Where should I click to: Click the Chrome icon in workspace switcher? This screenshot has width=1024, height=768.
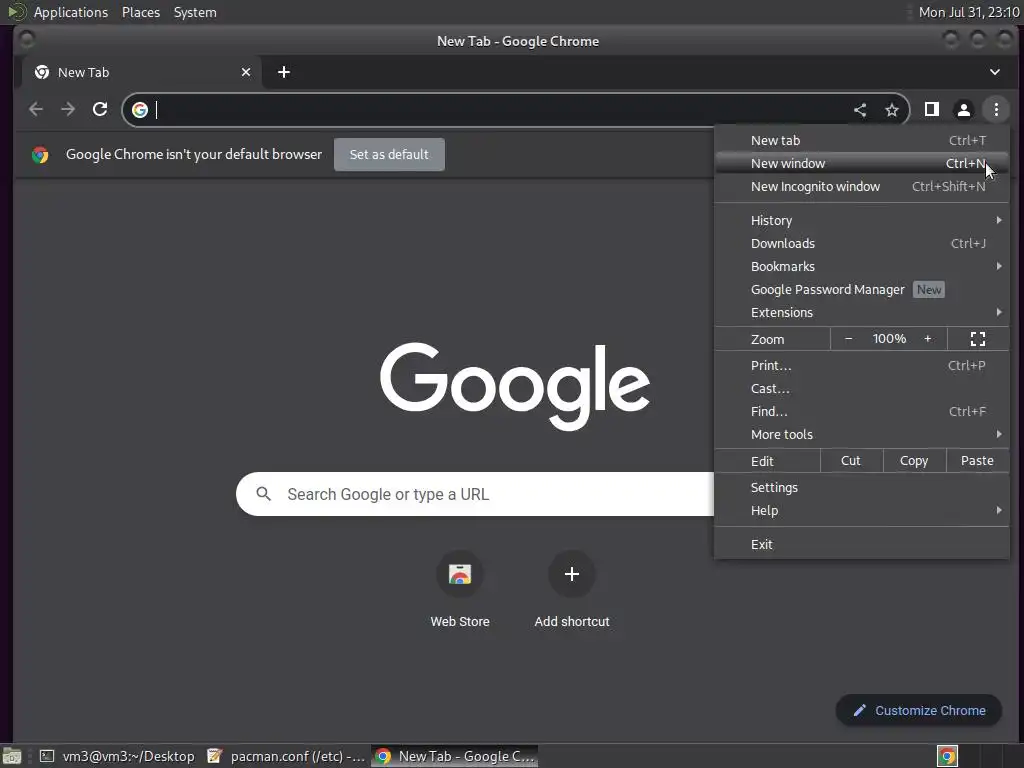click(947, 756)
